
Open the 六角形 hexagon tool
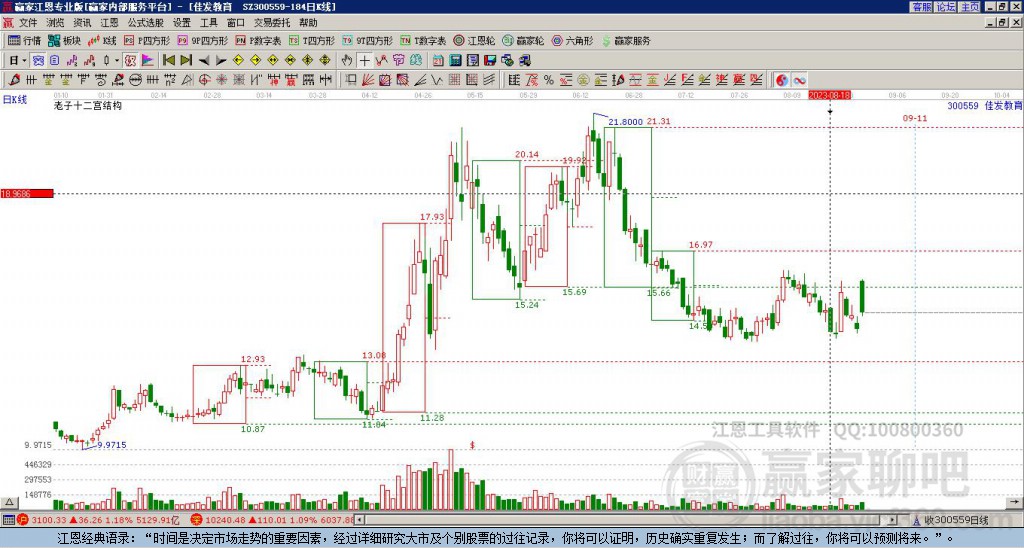[x=573, y=40]
